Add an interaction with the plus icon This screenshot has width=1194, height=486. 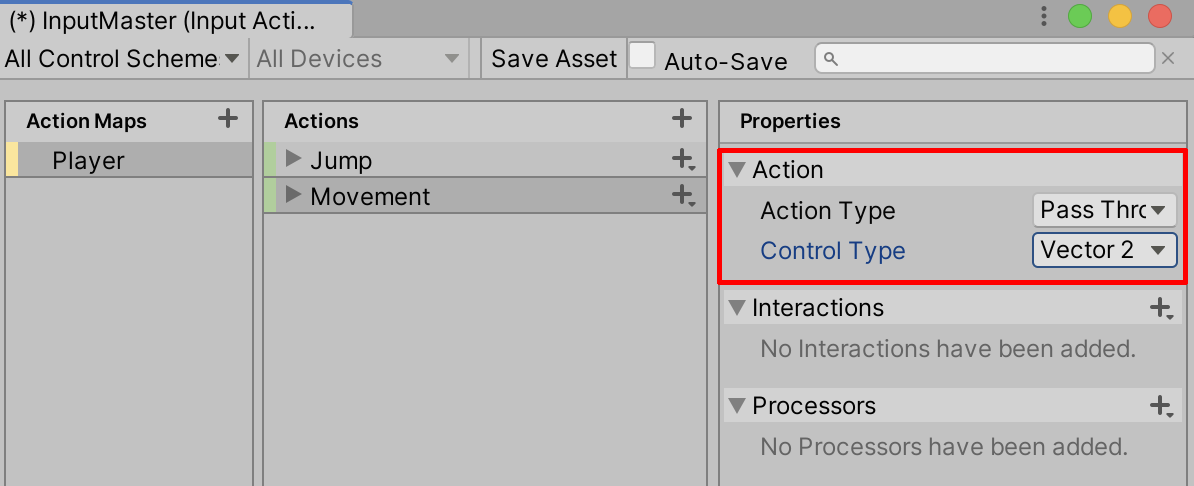pos(1160,308)
